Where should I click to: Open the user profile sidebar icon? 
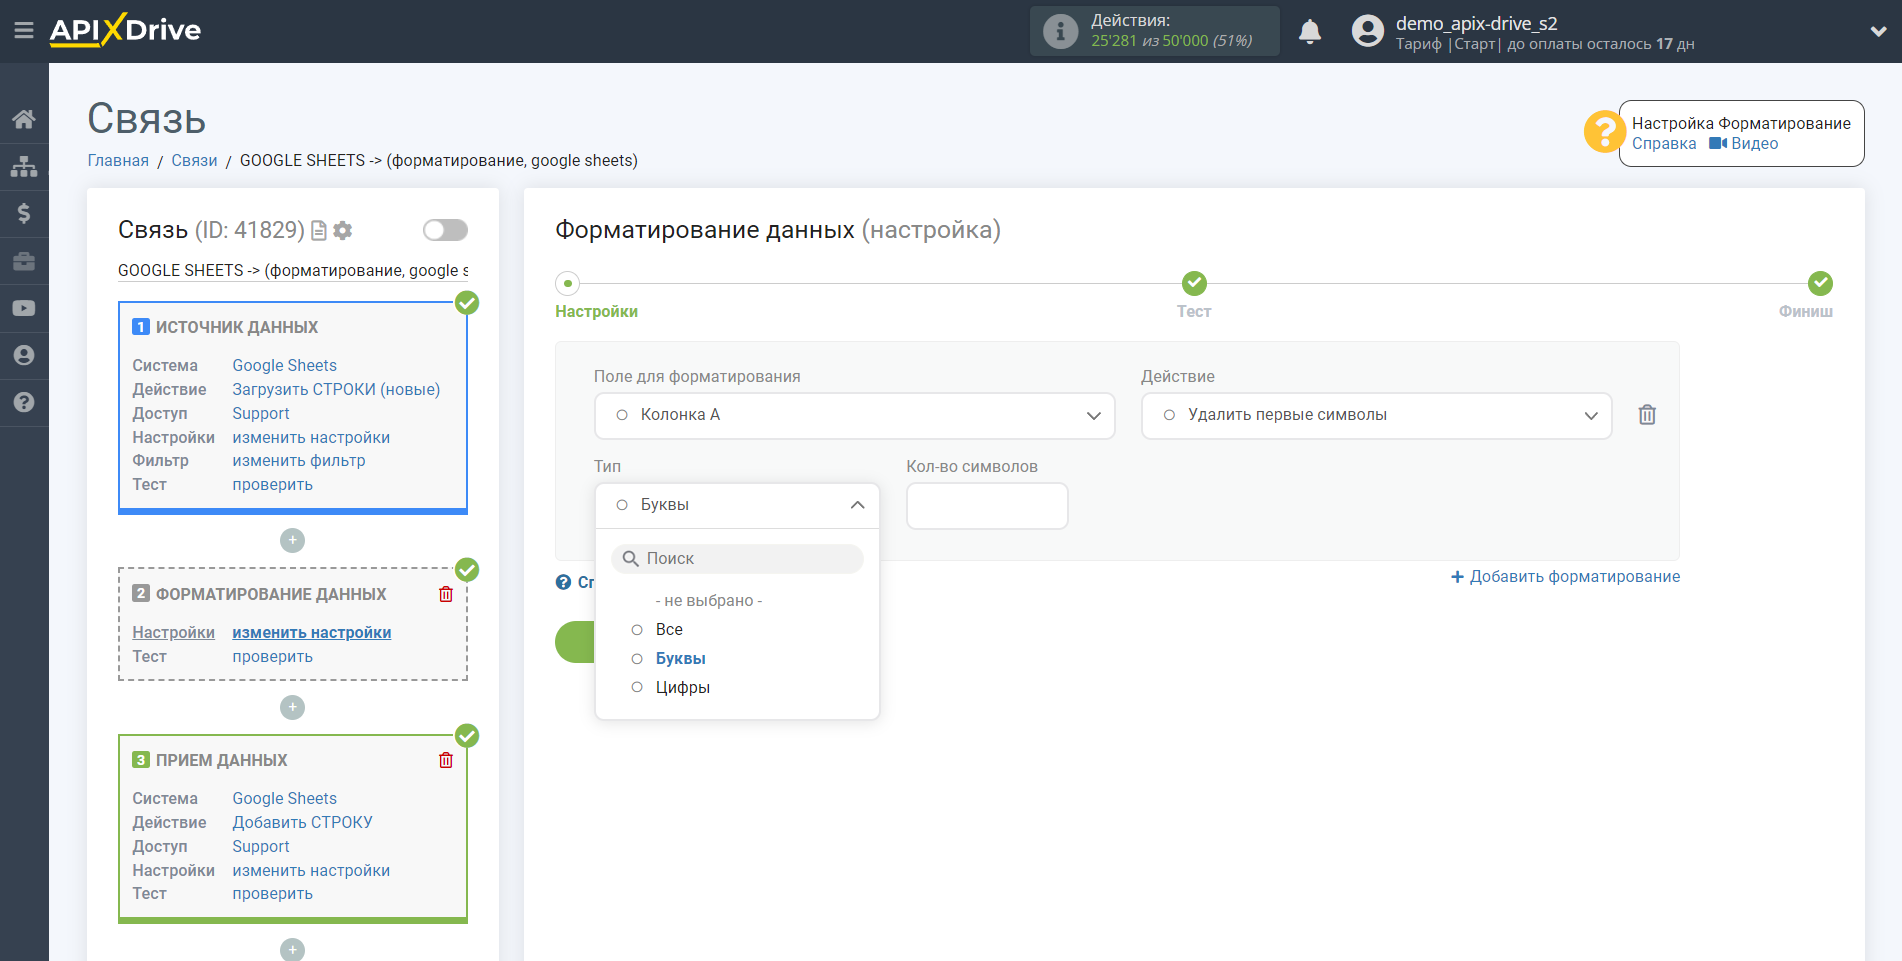[x=24, y=355]
